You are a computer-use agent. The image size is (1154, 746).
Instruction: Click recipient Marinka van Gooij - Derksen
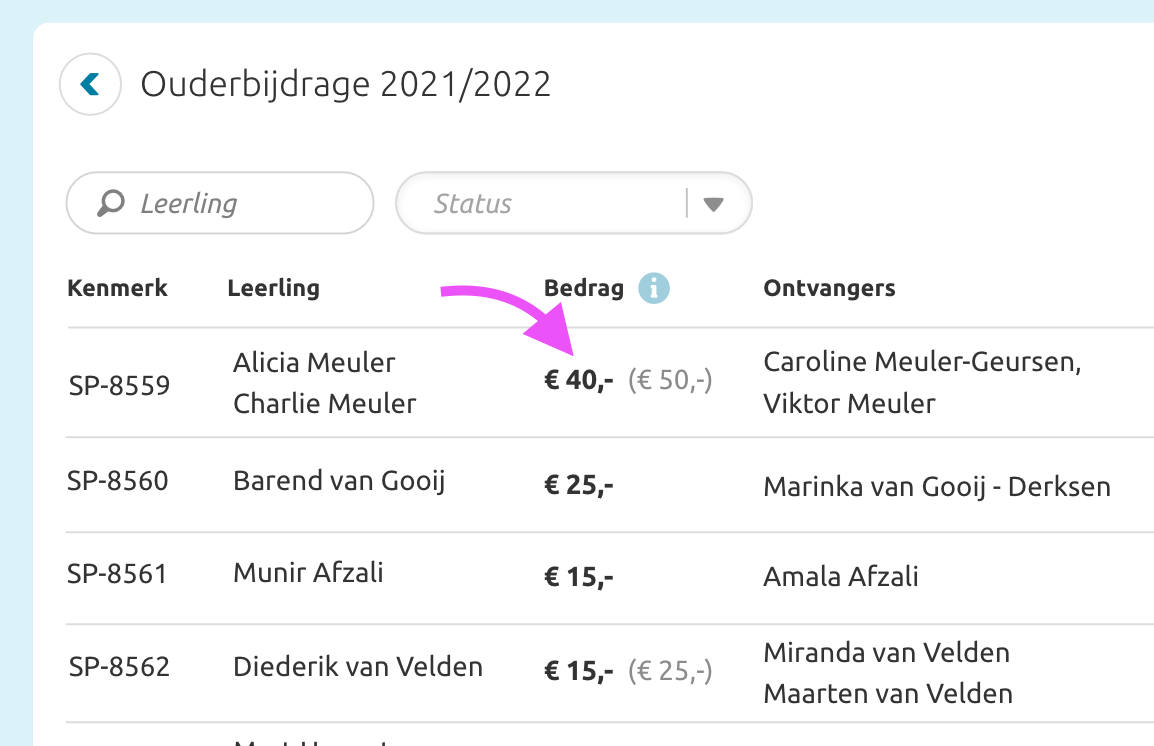point(937,487)
